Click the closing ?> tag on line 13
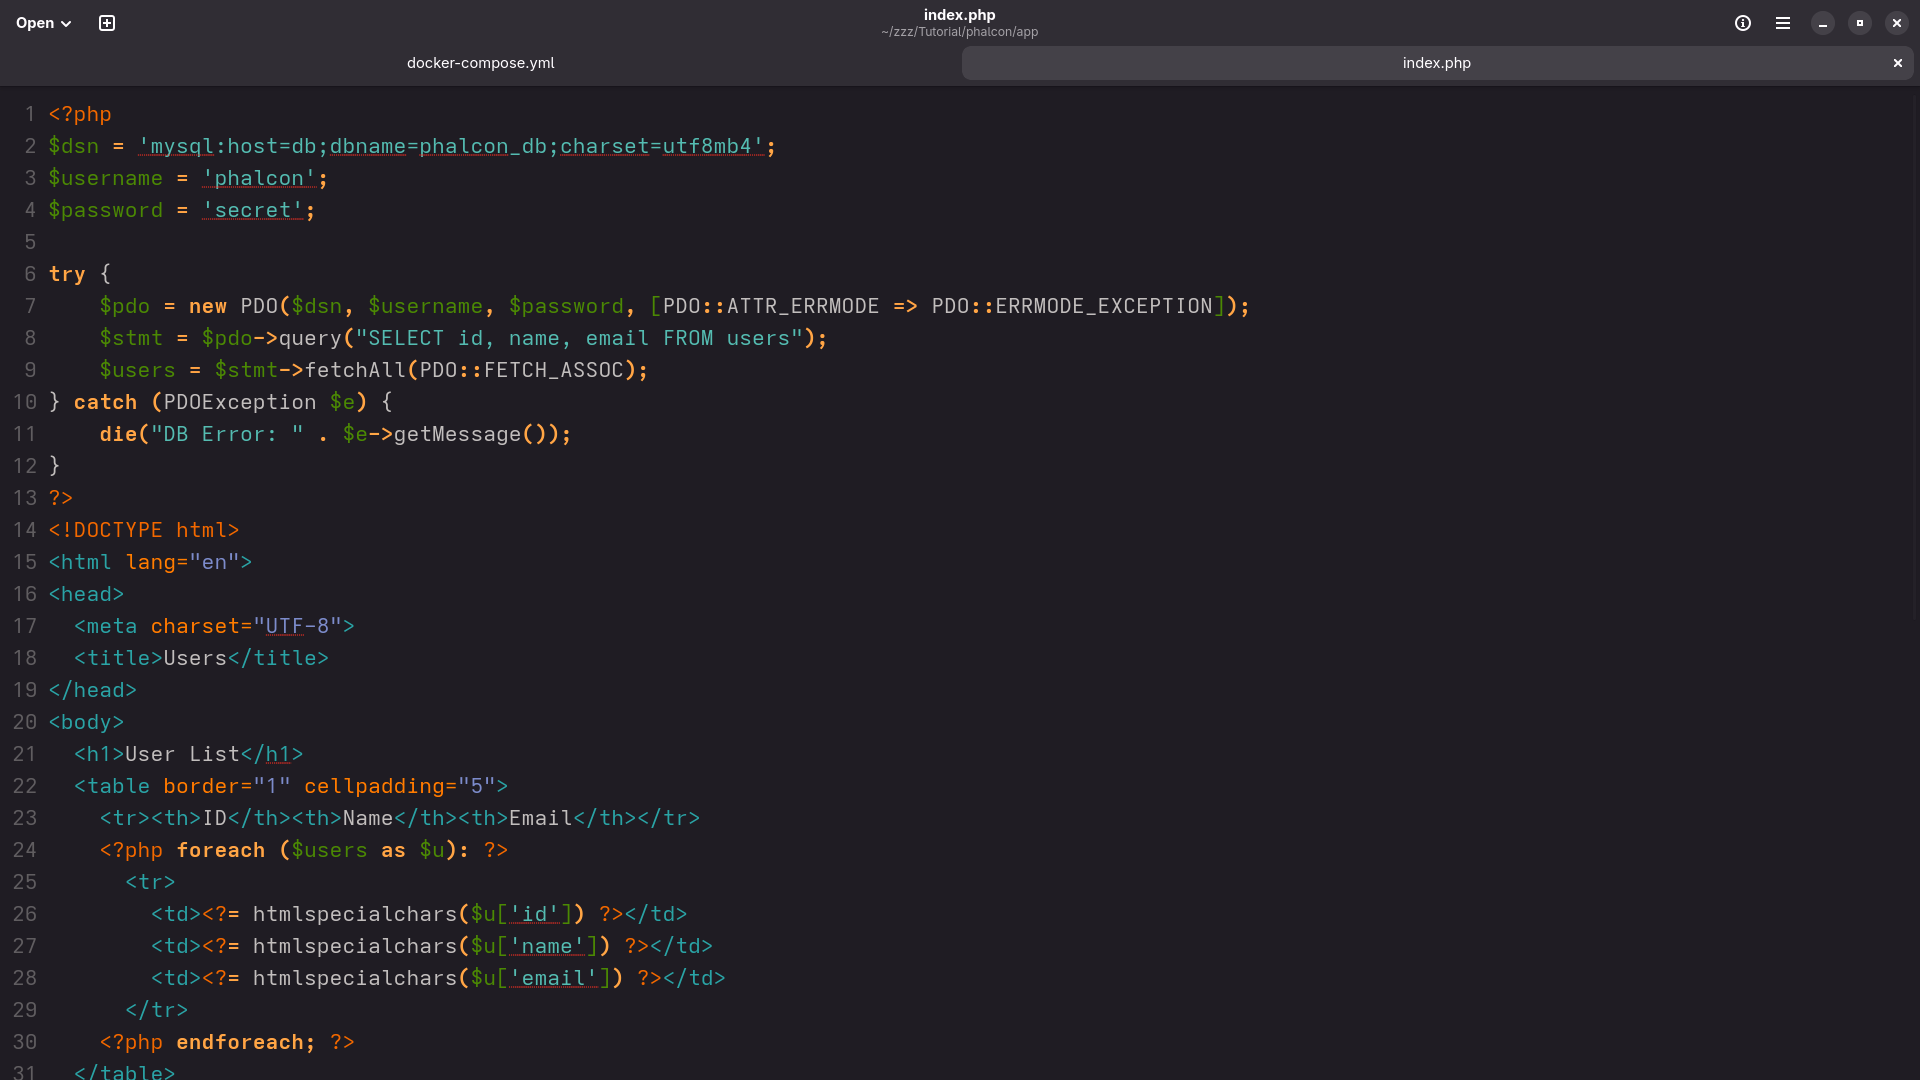The width and height of the screenshot is (1920, 1080). [x=61, y=498]
